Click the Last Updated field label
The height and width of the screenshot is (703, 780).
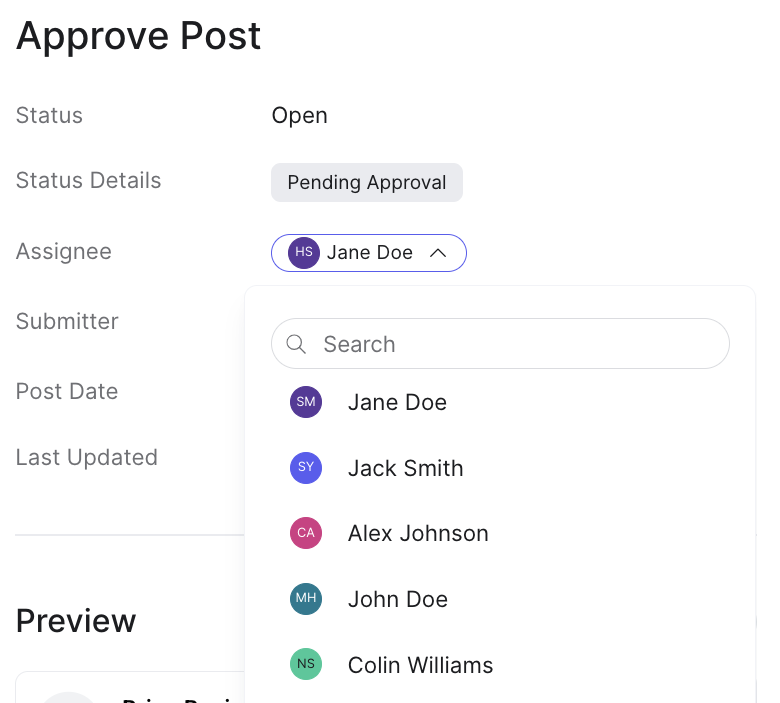coord(87,457)
